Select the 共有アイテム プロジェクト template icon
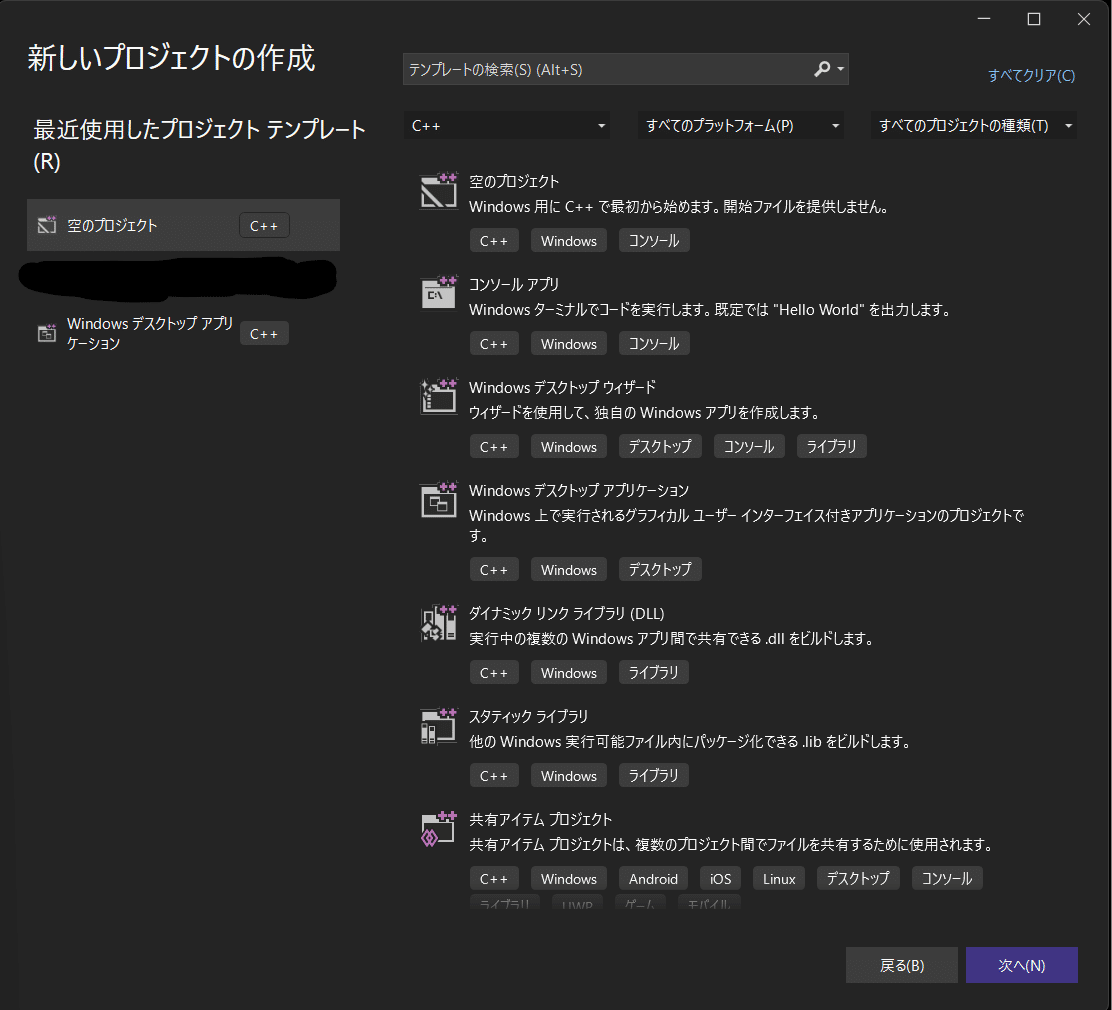This screenshot has height=1010, width=1112. (x=438, y=828)
